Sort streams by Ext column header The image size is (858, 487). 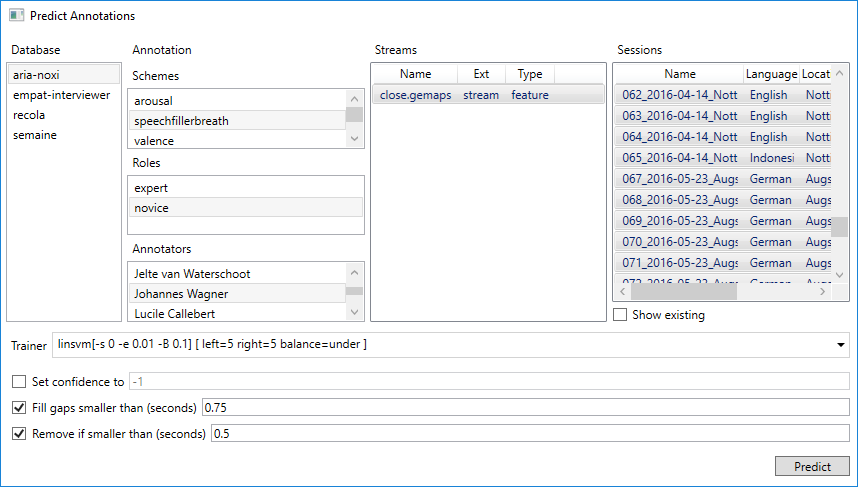[x=481, y=74]
